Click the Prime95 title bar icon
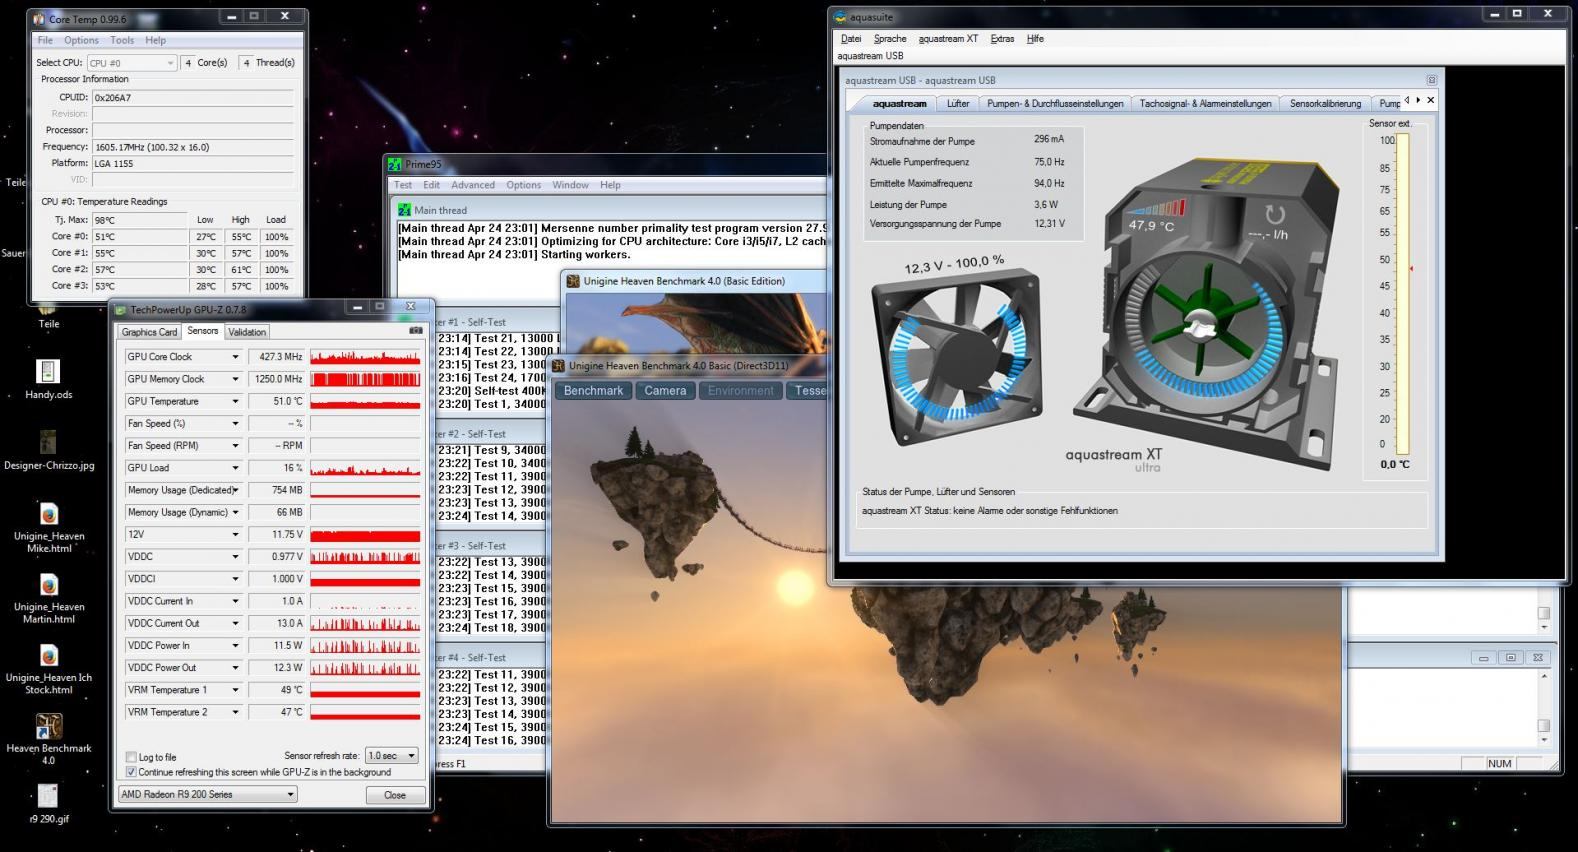The width and height of the screenshot is (1578, 852). 395,164
